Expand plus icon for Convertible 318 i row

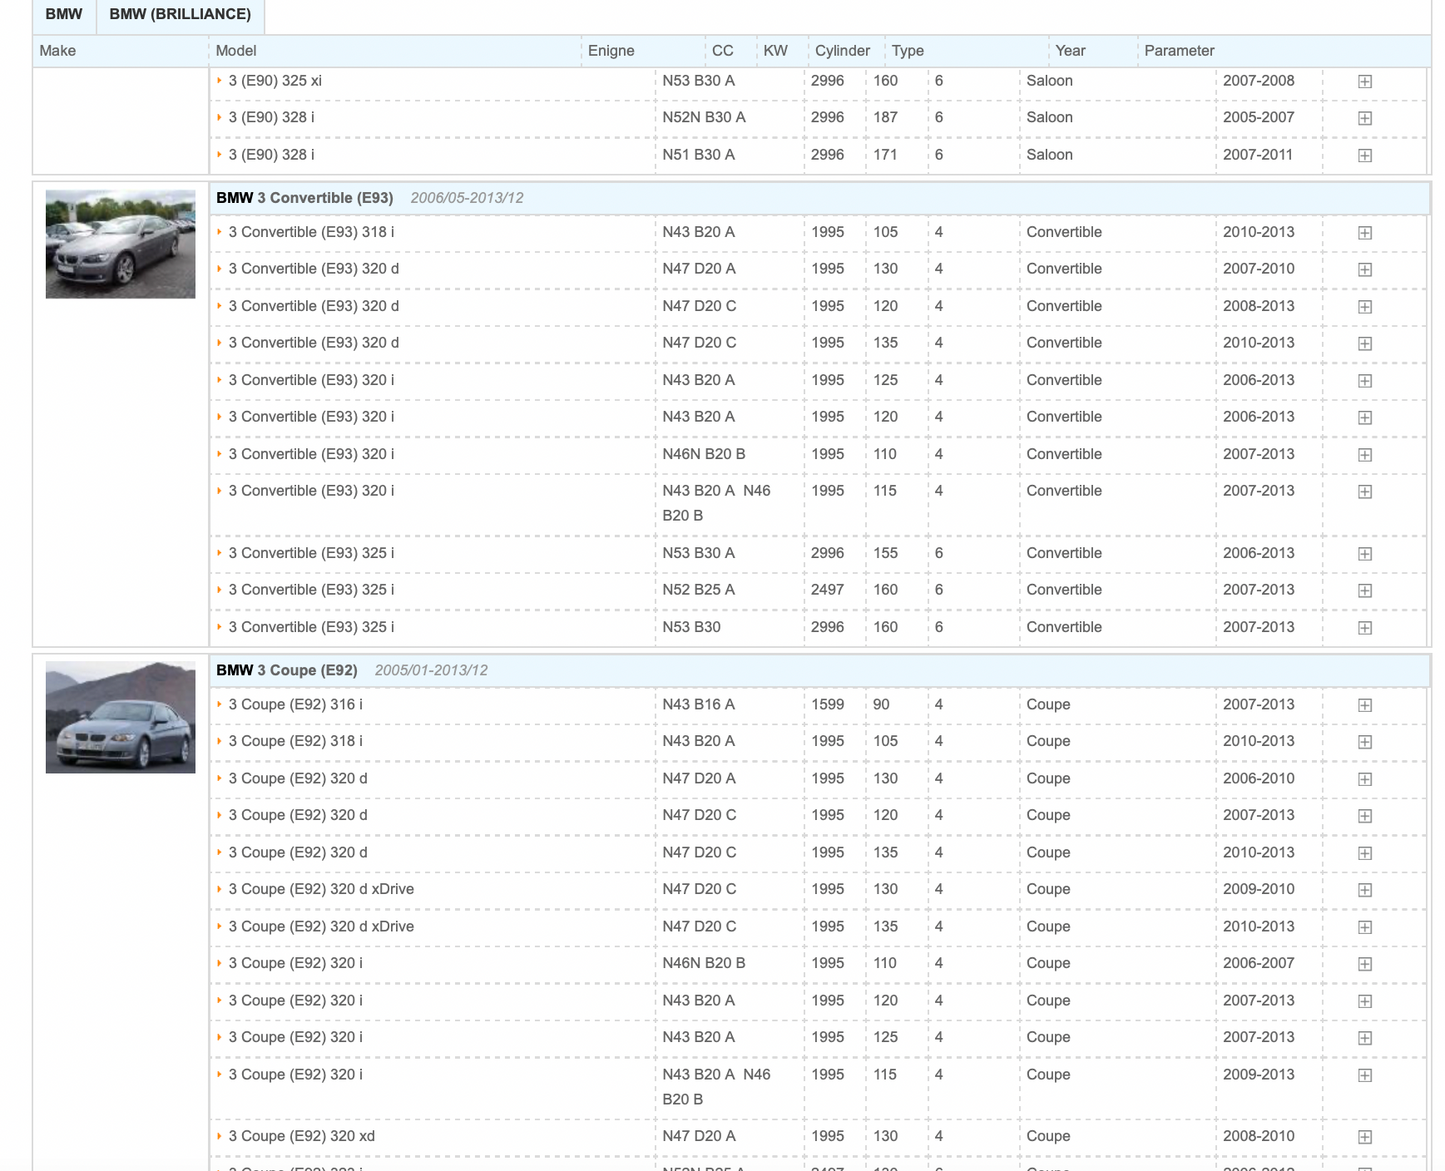click(x=1364, y=232)
